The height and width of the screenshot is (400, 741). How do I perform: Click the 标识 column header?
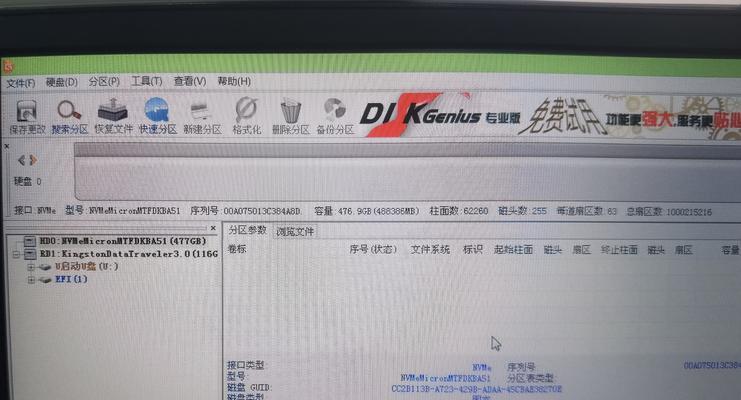pyautogui.click(x=473, y=249)
